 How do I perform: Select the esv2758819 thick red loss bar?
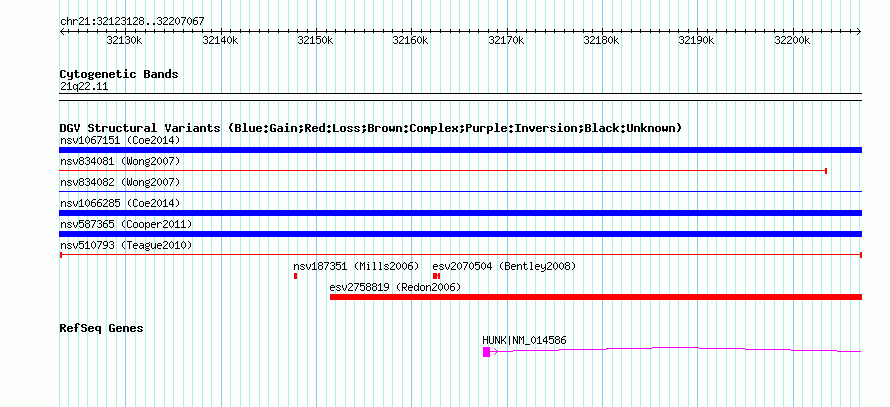[595, 297]
